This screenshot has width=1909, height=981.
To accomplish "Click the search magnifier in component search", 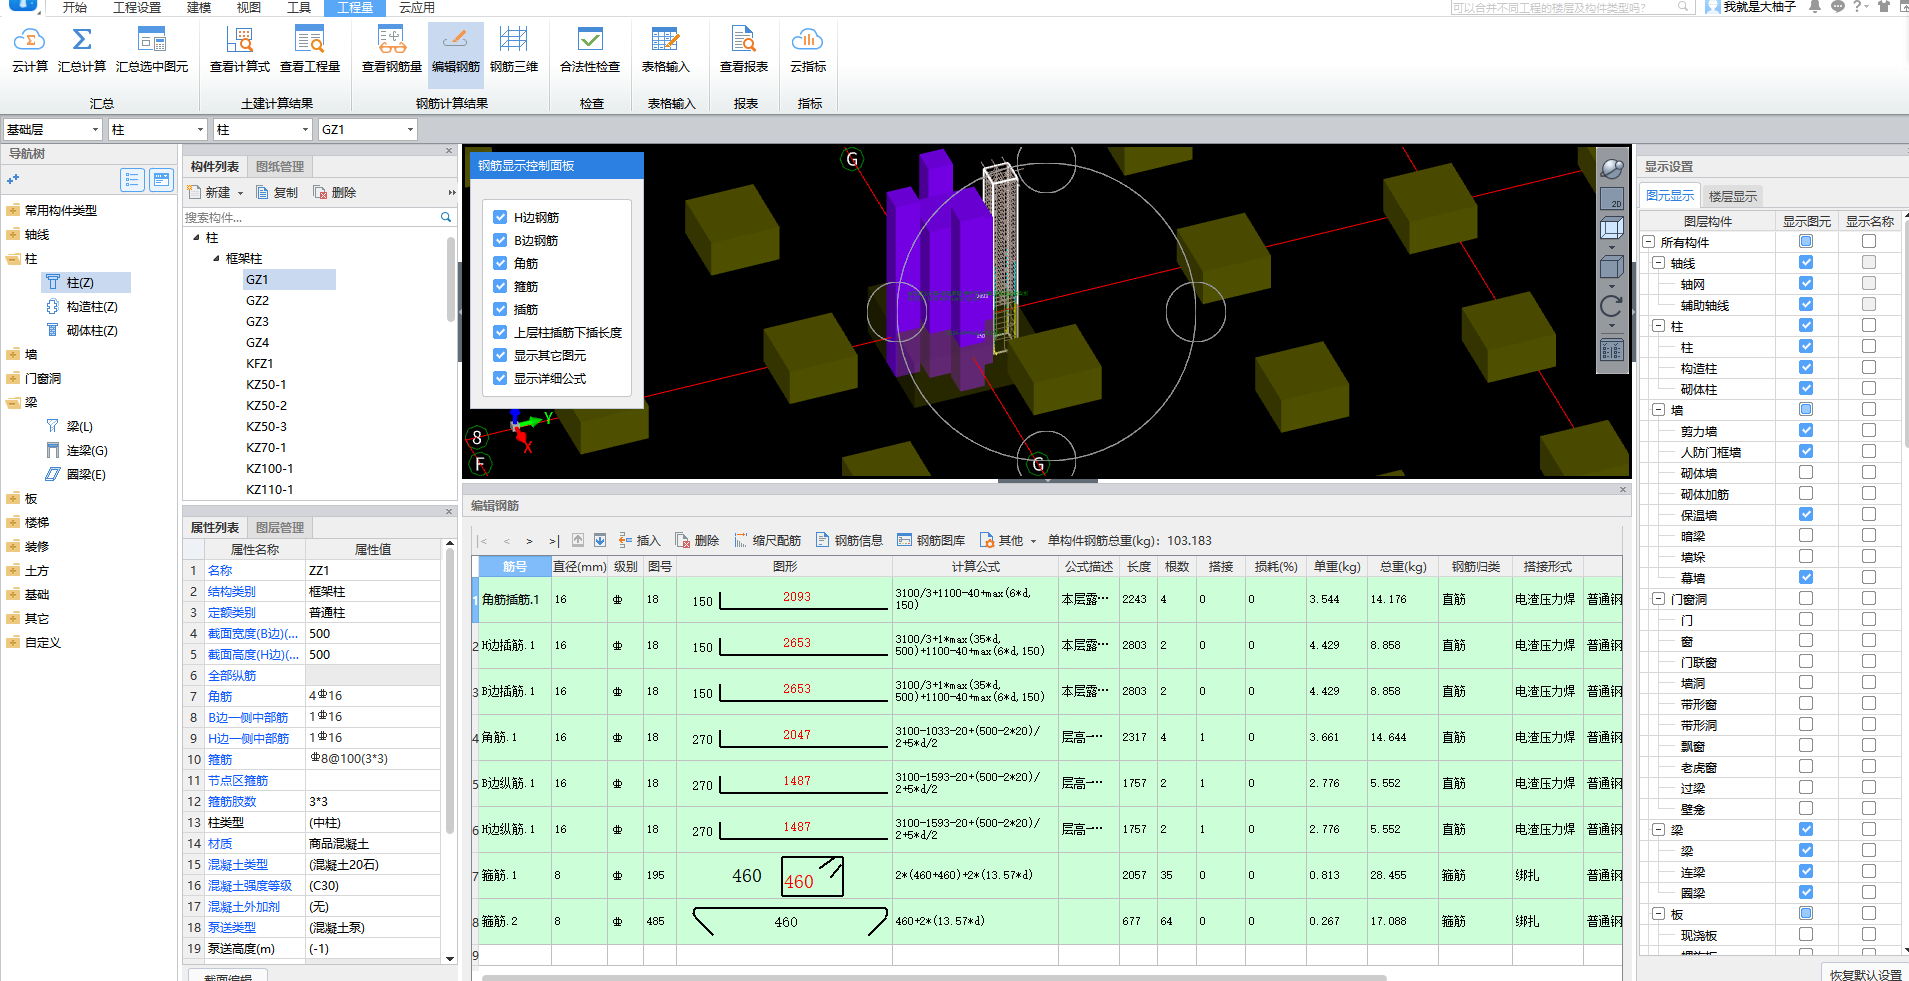I will tap(446, 217).
